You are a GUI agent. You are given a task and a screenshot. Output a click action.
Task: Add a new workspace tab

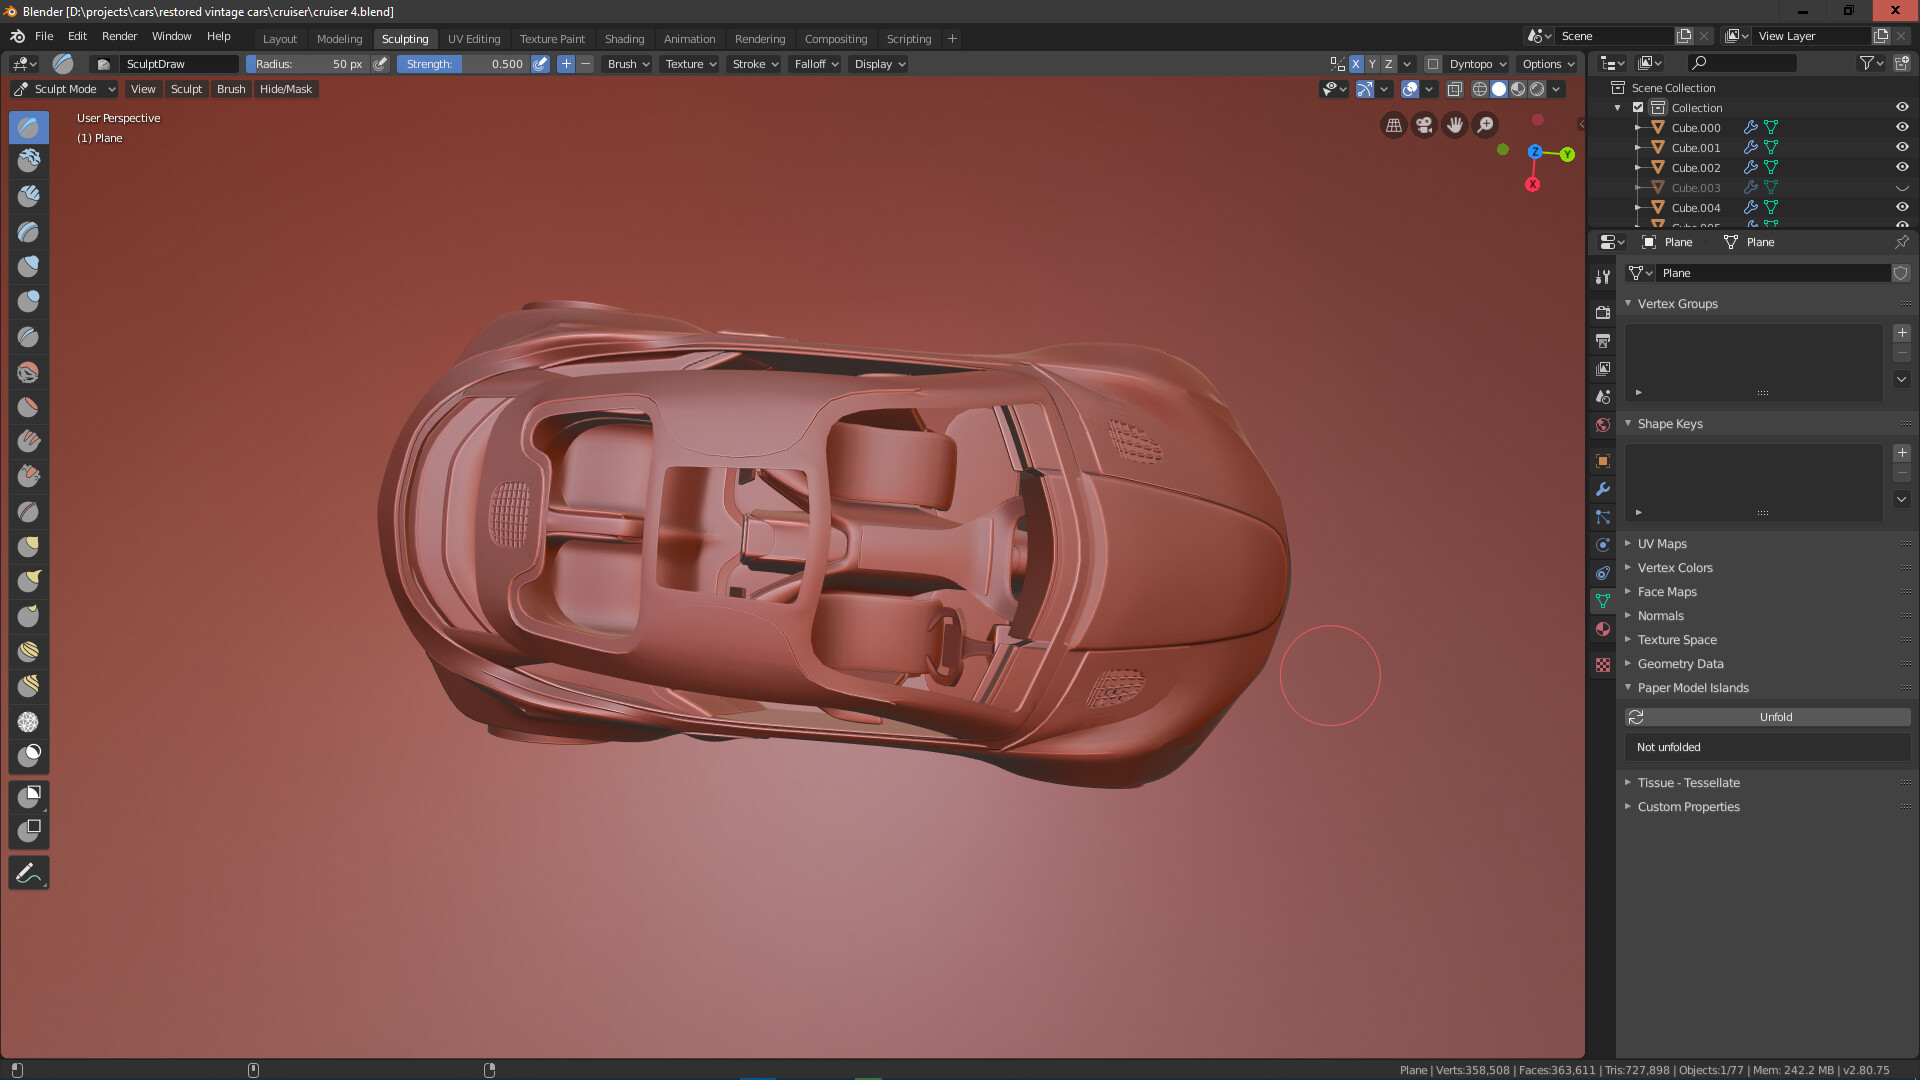(x=952, y=39)
